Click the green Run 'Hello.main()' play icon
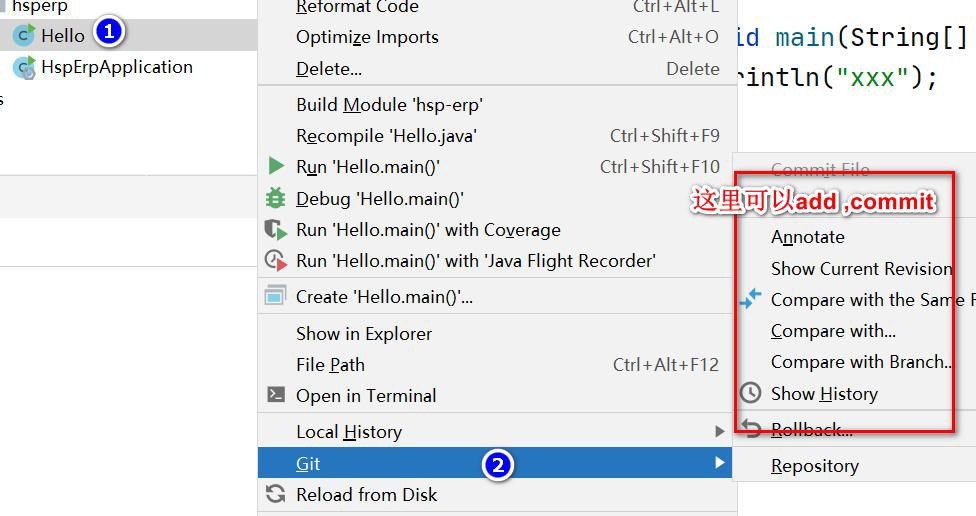 point(276,167)
